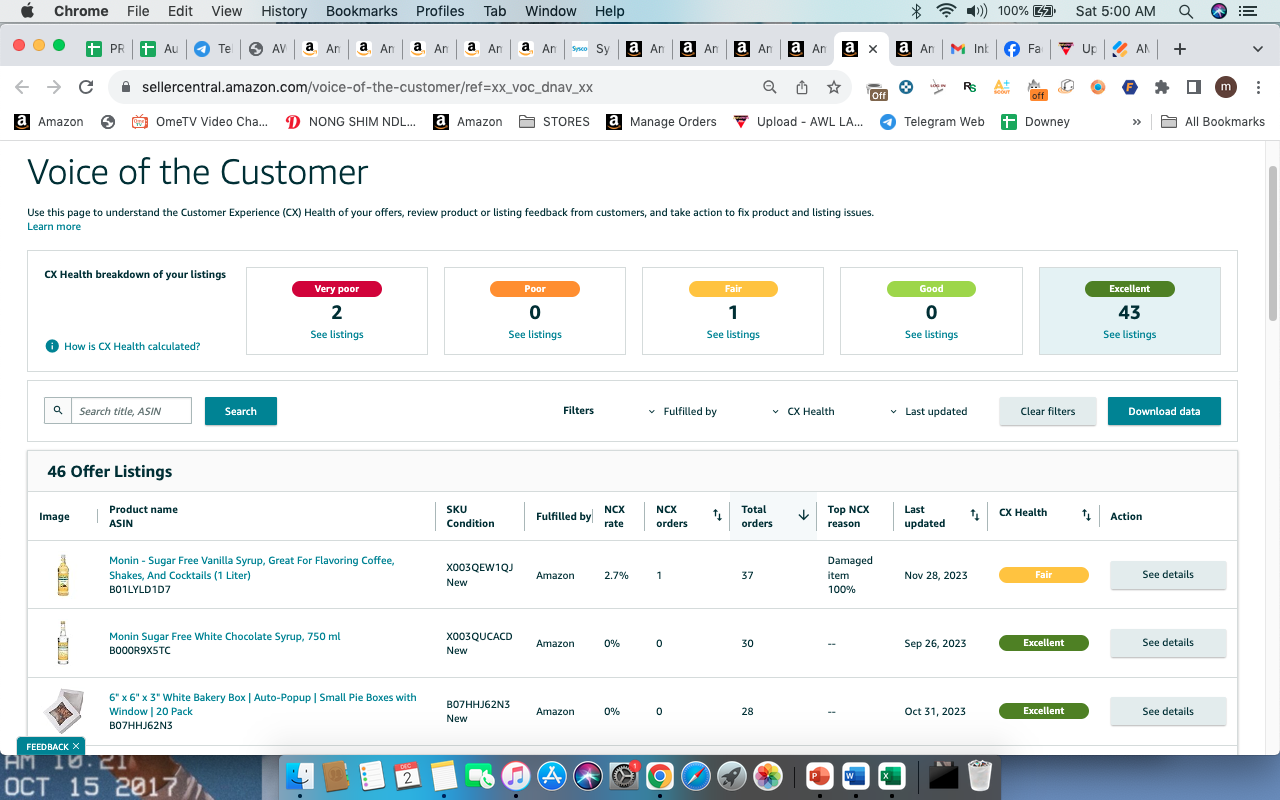See listings under the Very poor card
1280x800 pixels.
pos(337,335)
